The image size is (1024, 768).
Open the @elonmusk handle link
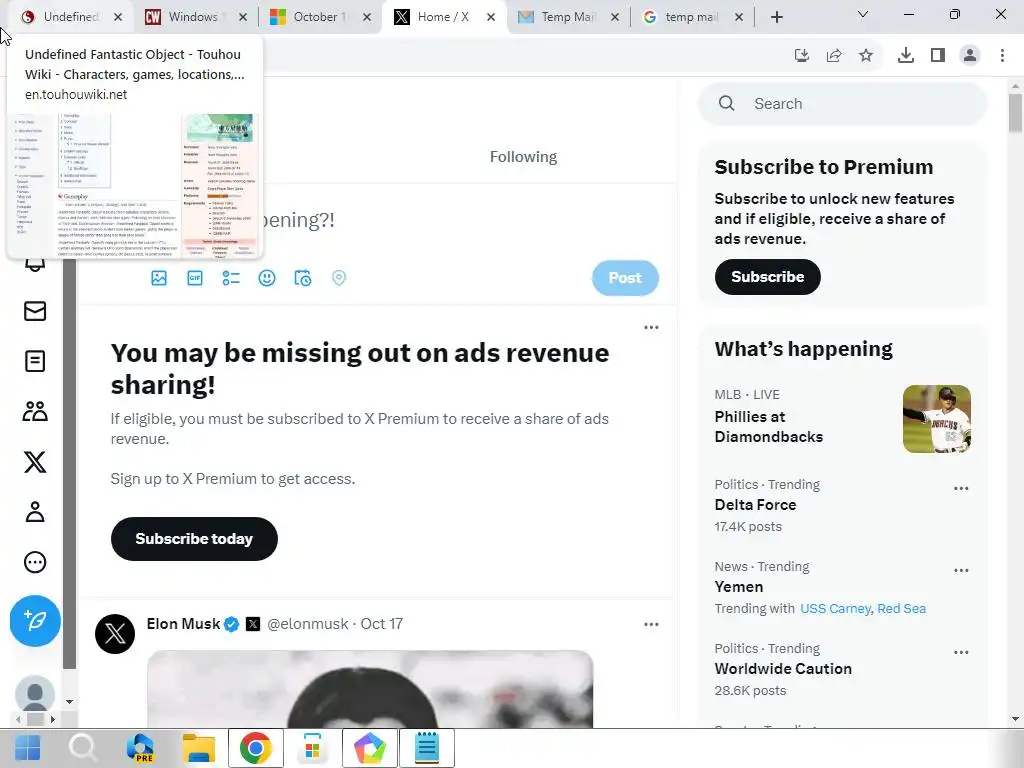(x=308, y=624)
